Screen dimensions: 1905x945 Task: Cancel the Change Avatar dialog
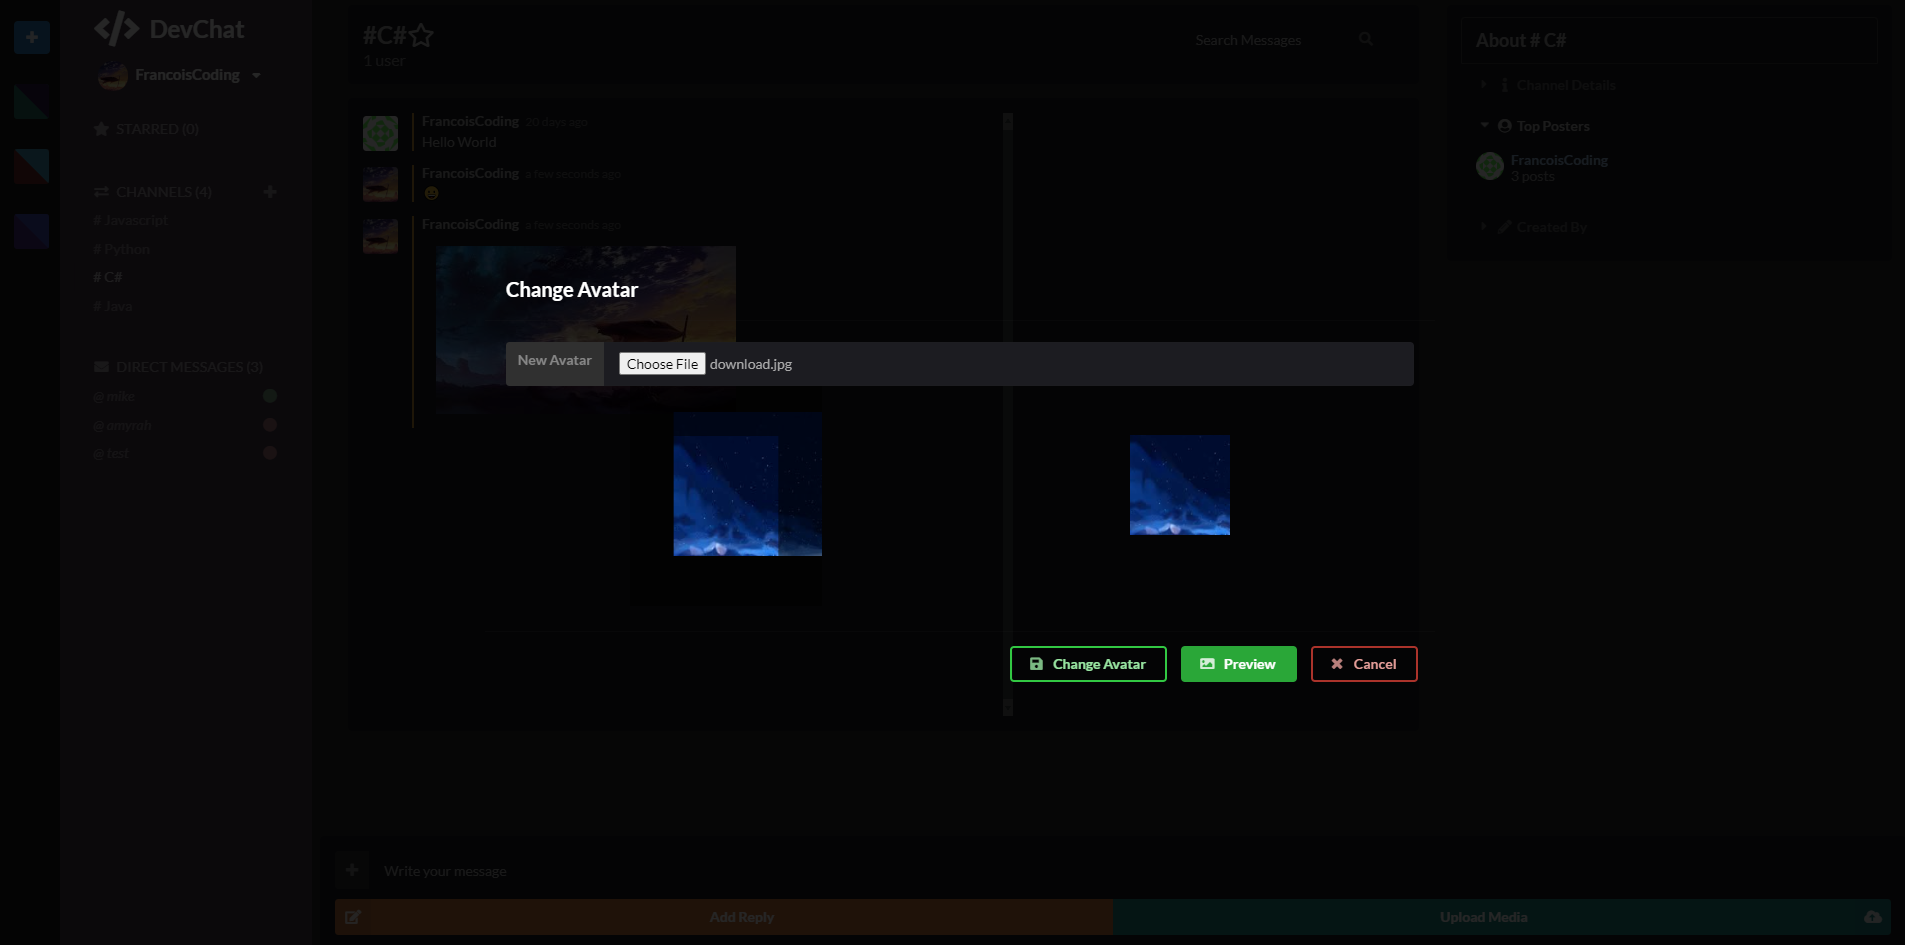click(1364, 664)
